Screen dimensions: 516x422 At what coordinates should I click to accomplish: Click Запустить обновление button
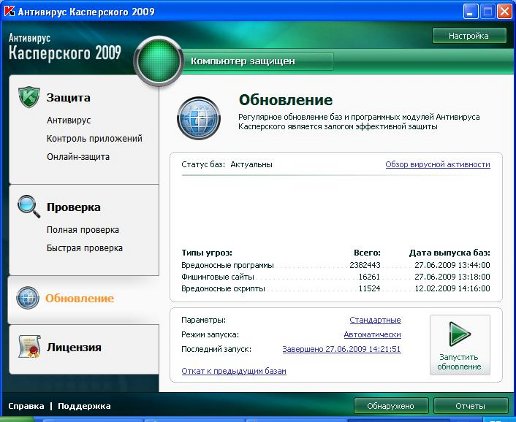[x=460, y=345]
